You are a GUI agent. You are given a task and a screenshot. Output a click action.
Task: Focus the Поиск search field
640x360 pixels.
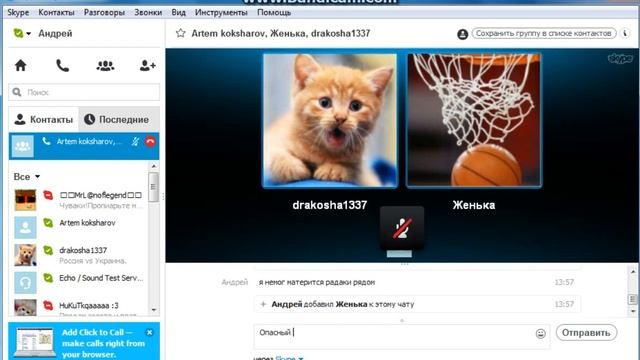(84, 92)
